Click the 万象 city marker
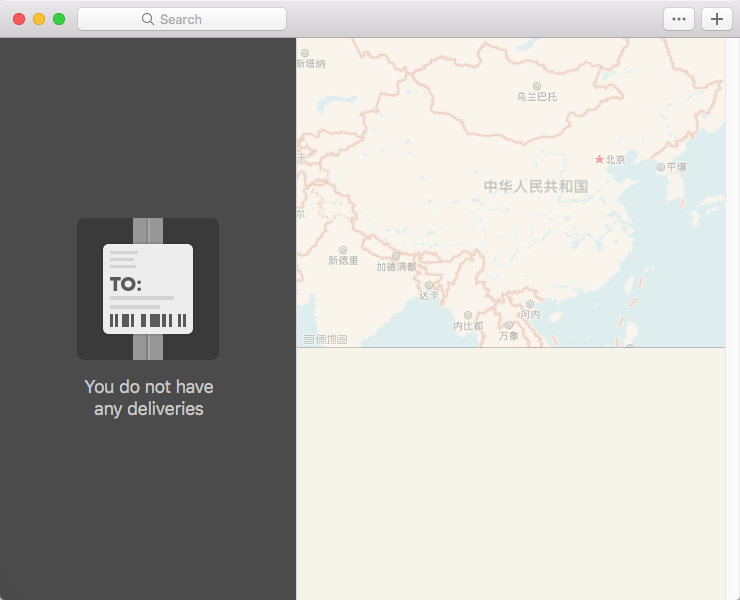This screenshot has width=740, height=600. pyautogui.click(x=509, y=325)
